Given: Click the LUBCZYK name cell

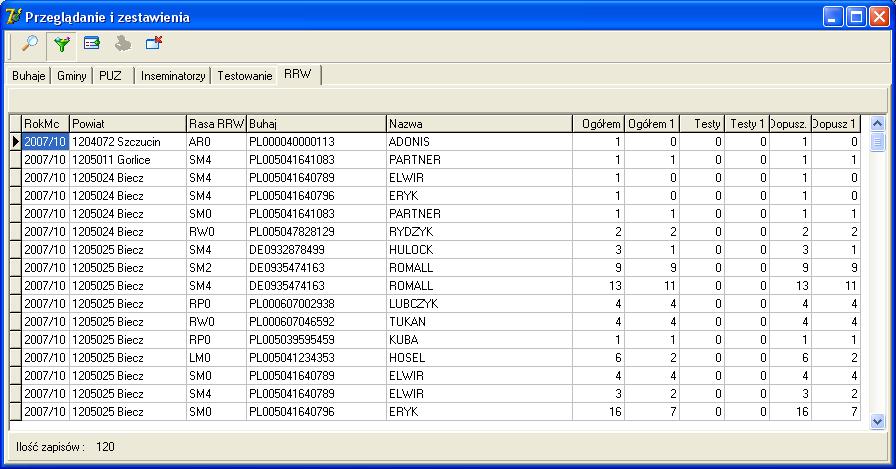Looking at the screenshot, I should pyautogui.click(x=479, y=304).
